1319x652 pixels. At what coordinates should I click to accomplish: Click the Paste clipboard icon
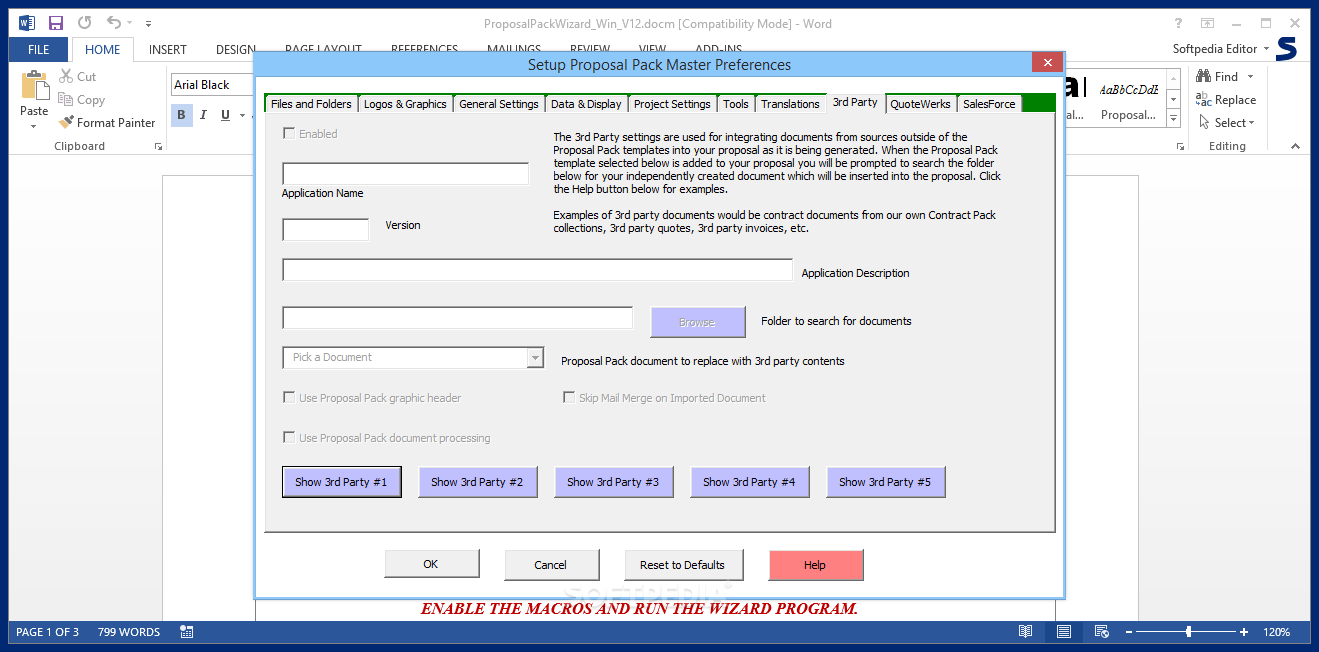coord(34,85)
